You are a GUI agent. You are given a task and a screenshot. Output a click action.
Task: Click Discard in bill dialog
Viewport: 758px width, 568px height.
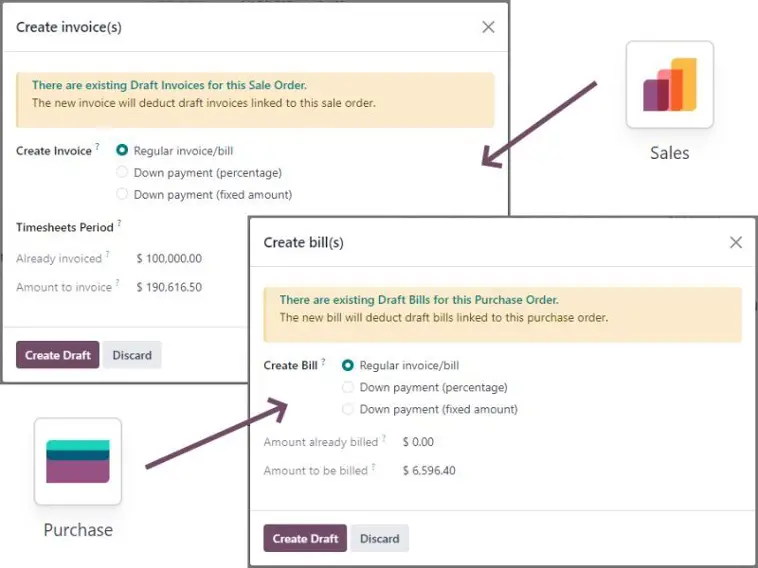379,538
